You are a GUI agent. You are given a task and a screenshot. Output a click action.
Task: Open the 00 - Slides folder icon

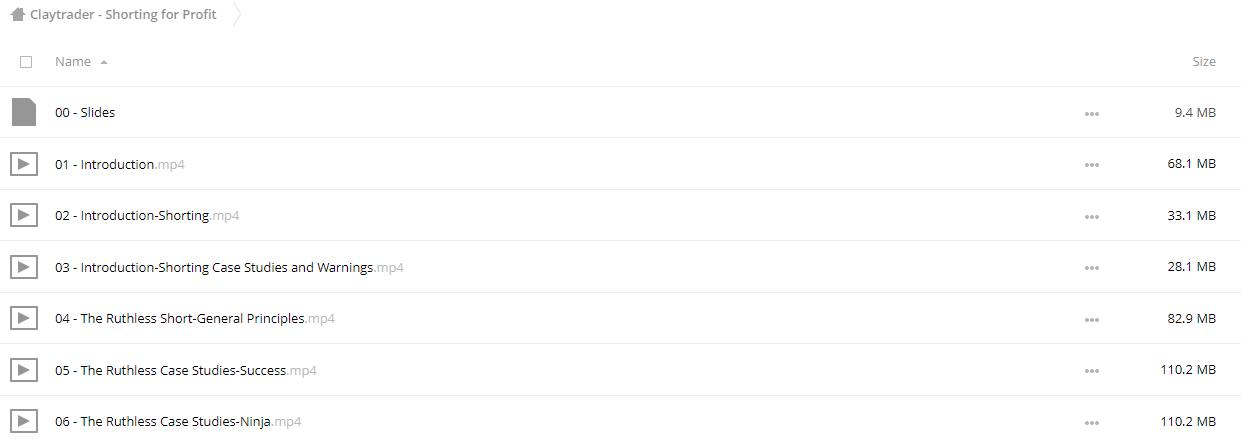pyautogui.click(x=24, y=112)
